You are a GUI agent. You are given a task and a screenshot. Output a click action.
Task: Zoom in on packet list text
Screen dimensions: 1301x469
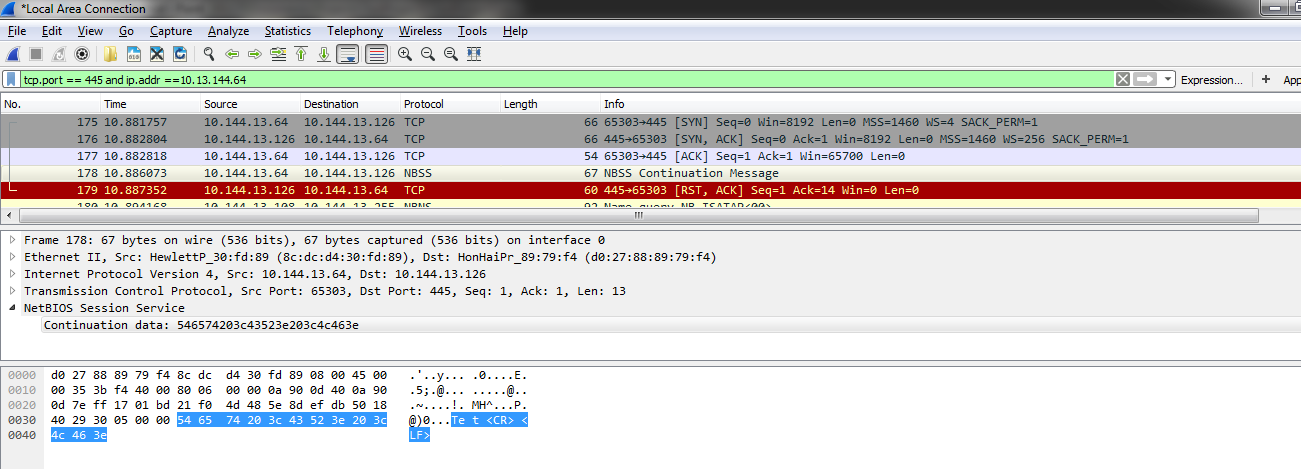point(405,54)
